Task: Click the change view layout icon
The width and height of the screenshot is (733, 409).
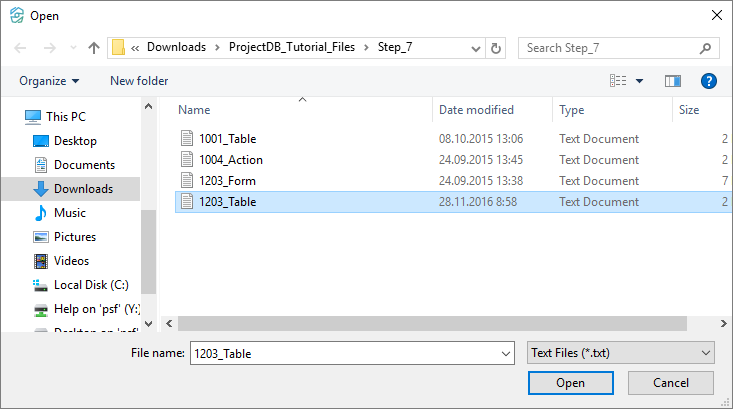Action: pyautogui.click(x=619, y=81)
